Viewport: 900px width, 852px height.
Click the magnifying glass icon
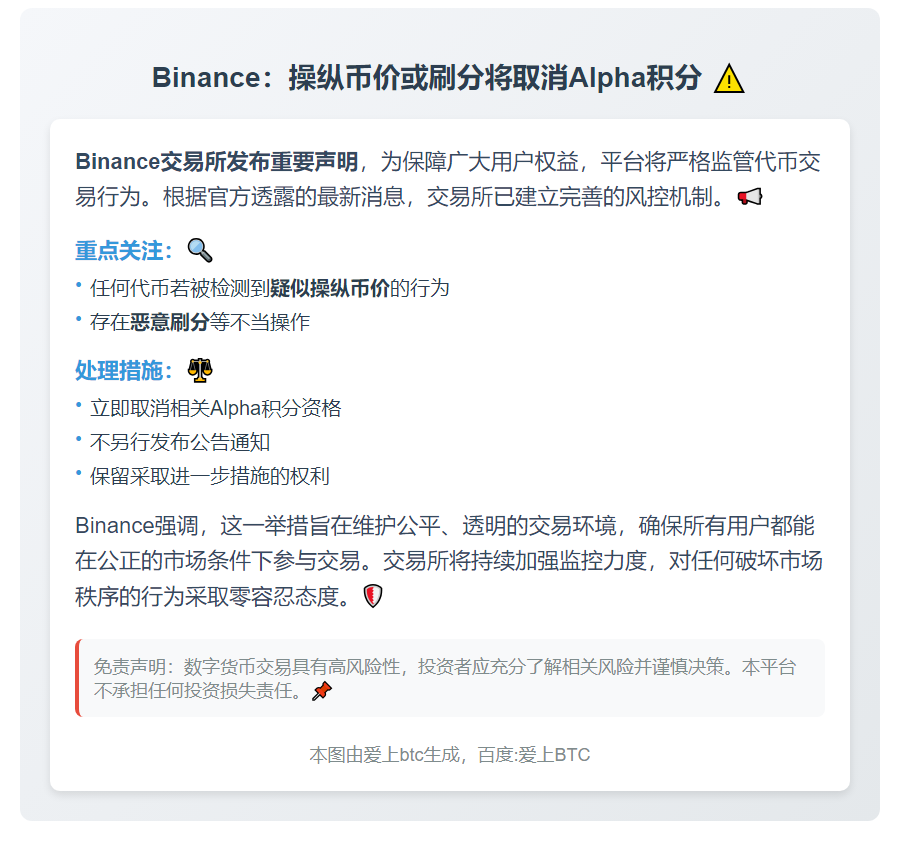(x=200, y=251)
